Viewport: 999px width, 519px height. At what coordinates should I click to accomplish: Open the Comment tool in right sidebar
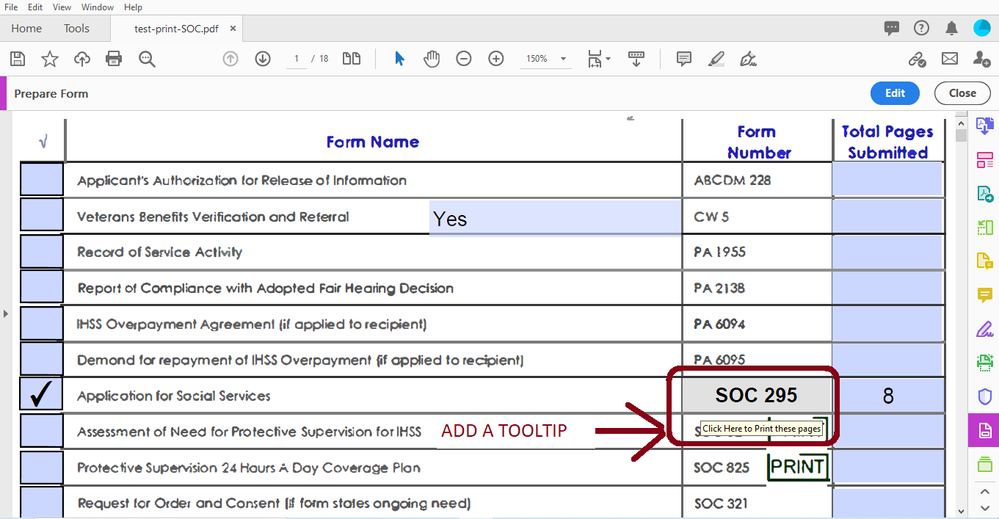984,295
